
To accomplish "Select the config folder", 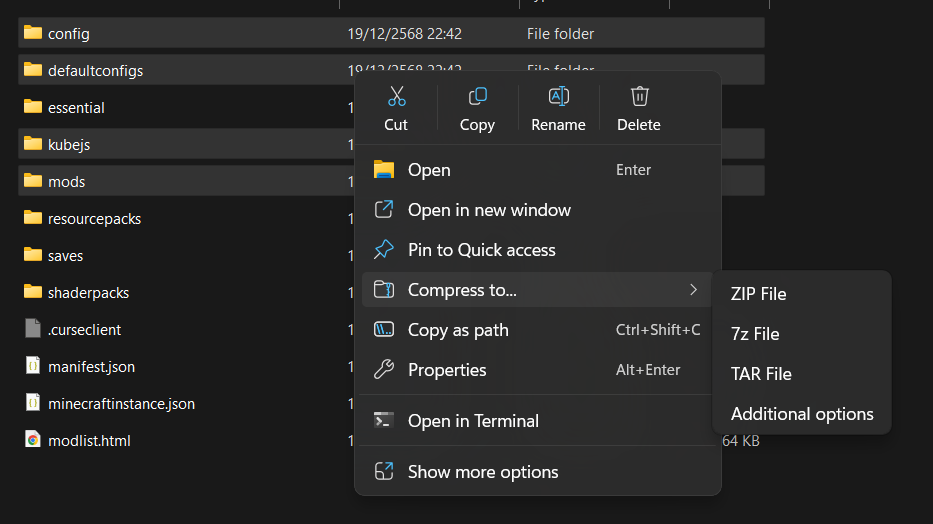I will 68,34.
